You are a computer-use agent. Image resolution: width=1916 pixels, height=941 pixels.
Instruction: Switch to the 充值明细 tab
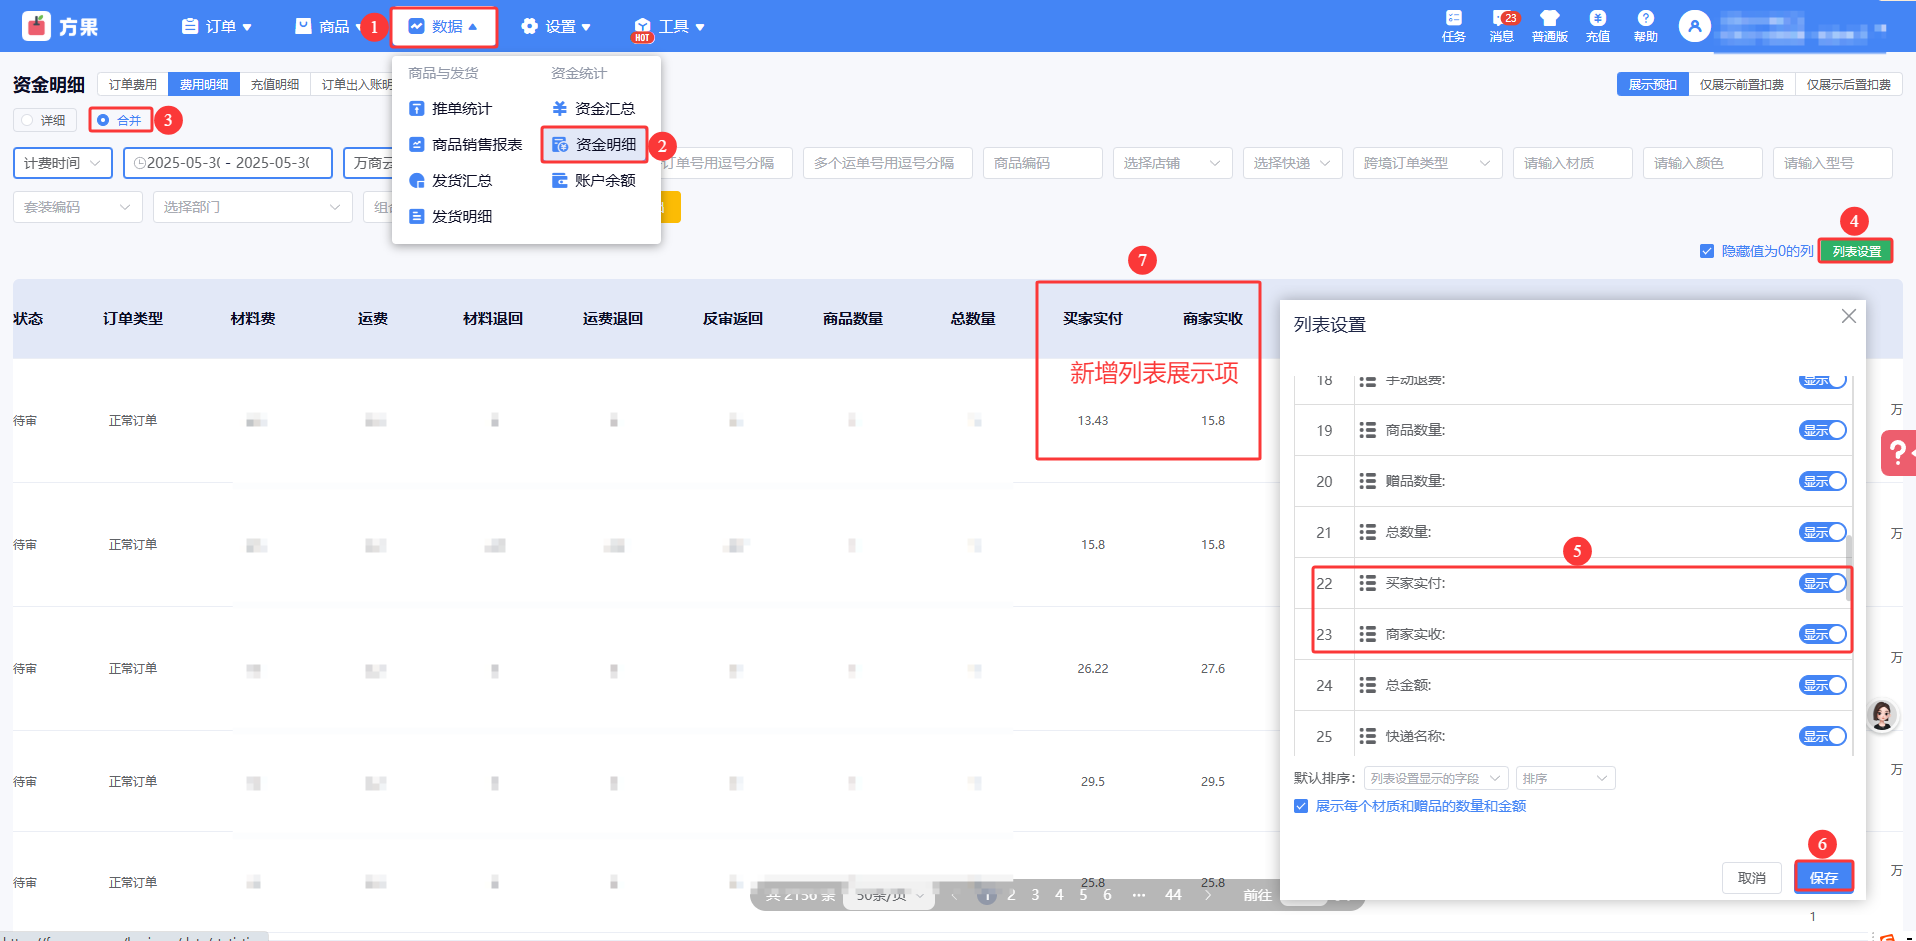[x=275, y=84]
